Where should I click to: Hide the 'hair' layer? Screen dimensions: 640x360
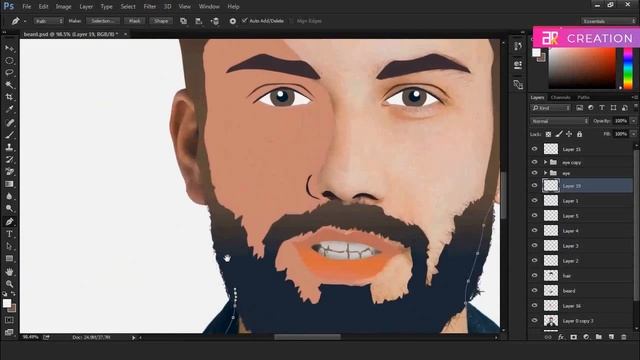click(x=534, y=276)
